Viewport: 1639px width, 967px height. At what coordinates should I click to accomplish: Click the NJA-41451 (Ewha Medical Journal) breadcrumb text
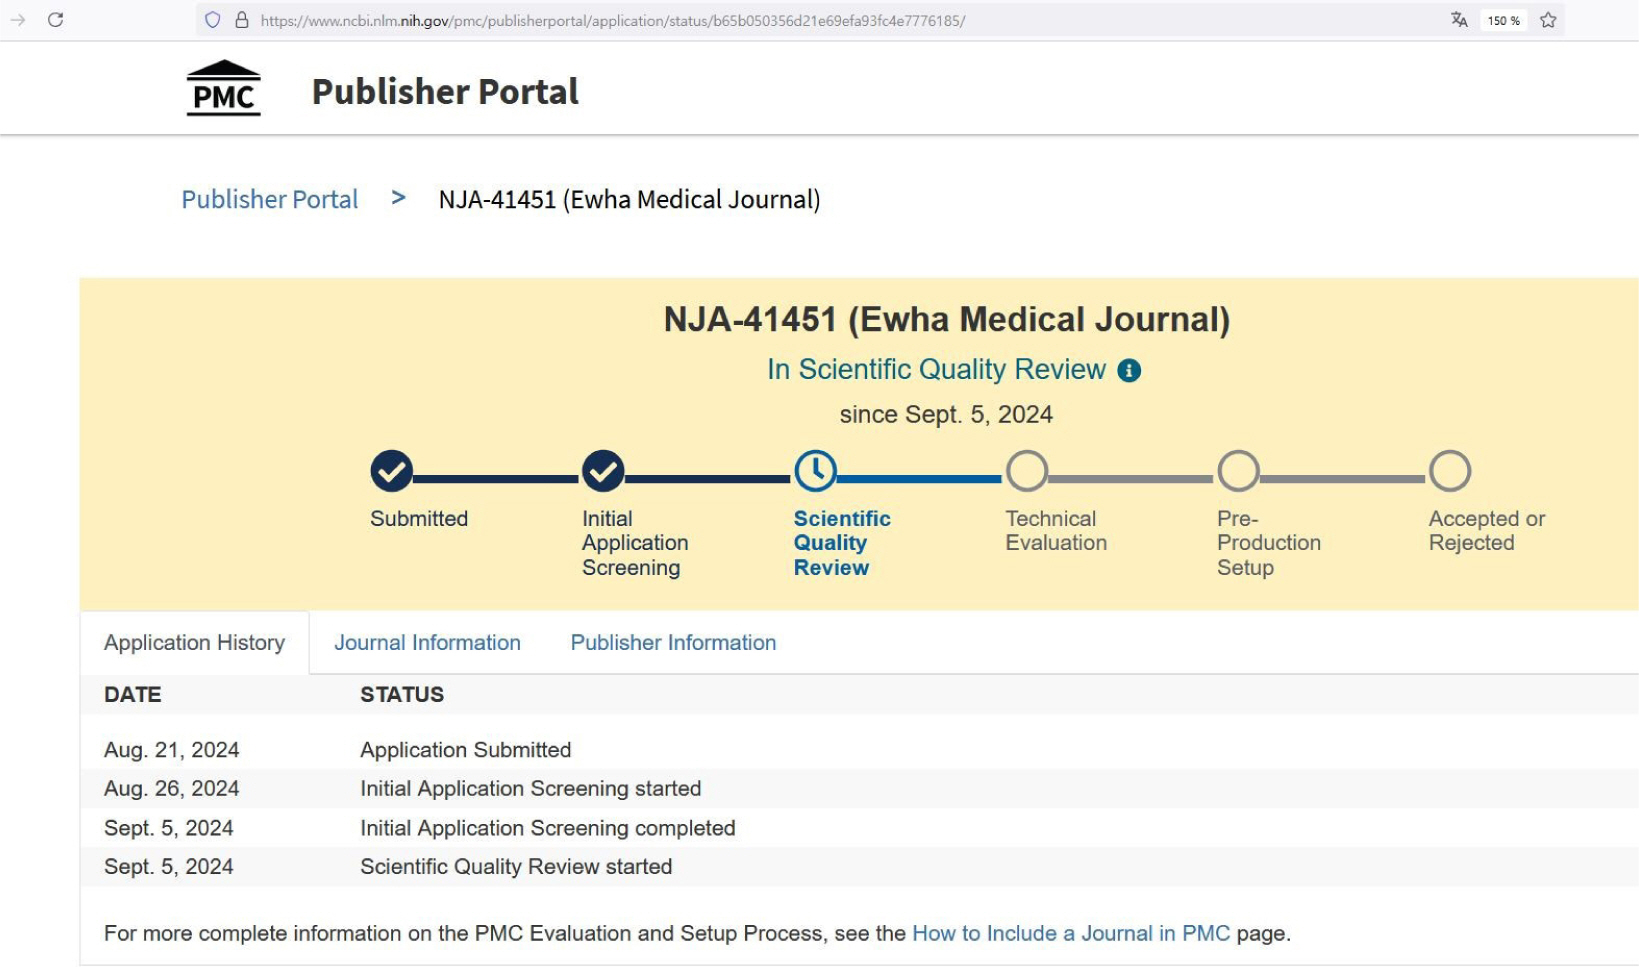[x=629, y=199]
